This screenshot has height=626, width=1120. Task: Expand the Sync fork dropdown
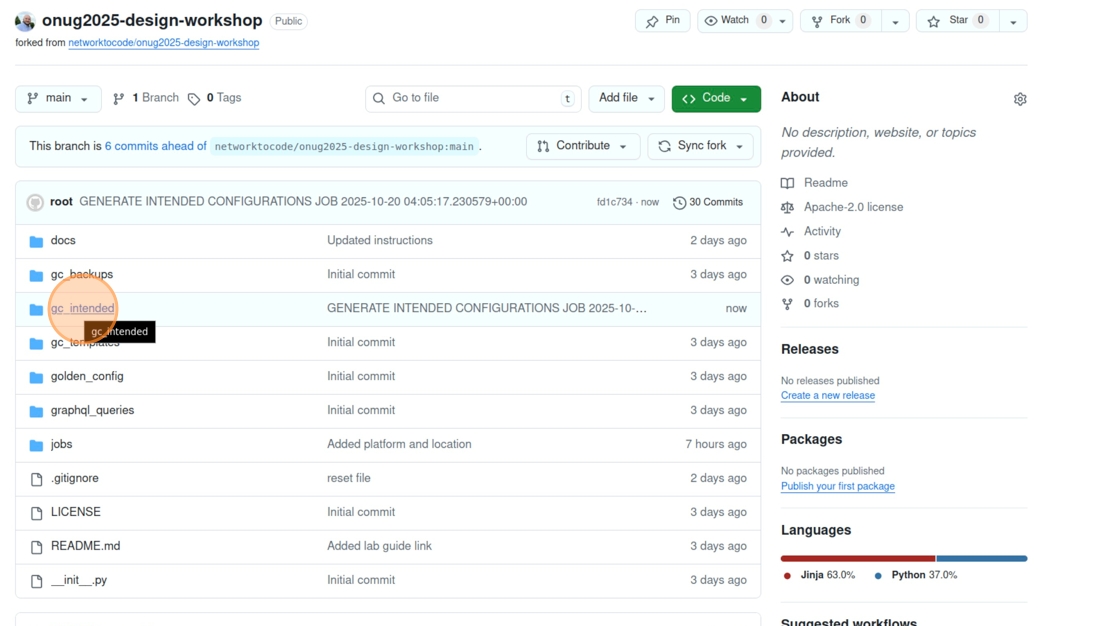point(700,146)
